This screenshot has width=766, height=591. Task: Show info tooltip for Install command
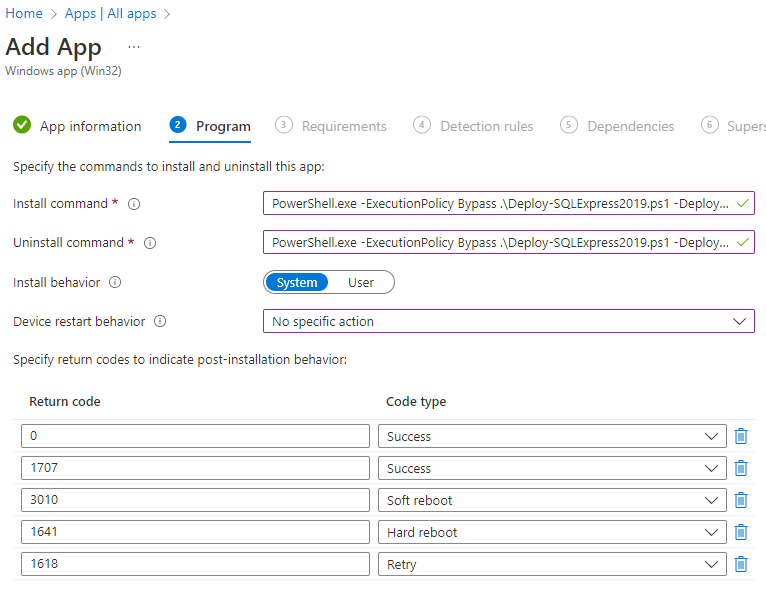tap(134, 204)
